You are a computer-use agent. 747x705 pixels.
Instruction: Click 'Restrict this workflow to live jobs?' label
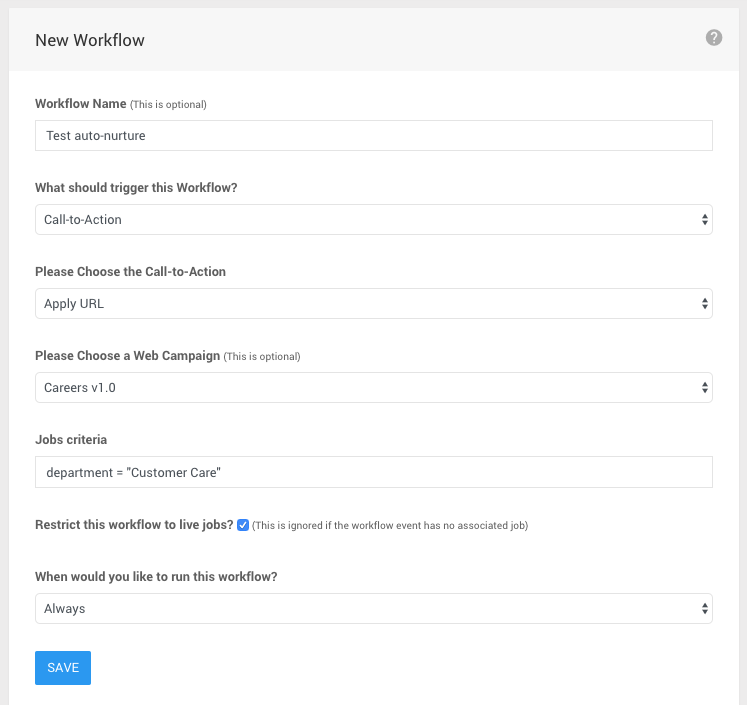134,525
